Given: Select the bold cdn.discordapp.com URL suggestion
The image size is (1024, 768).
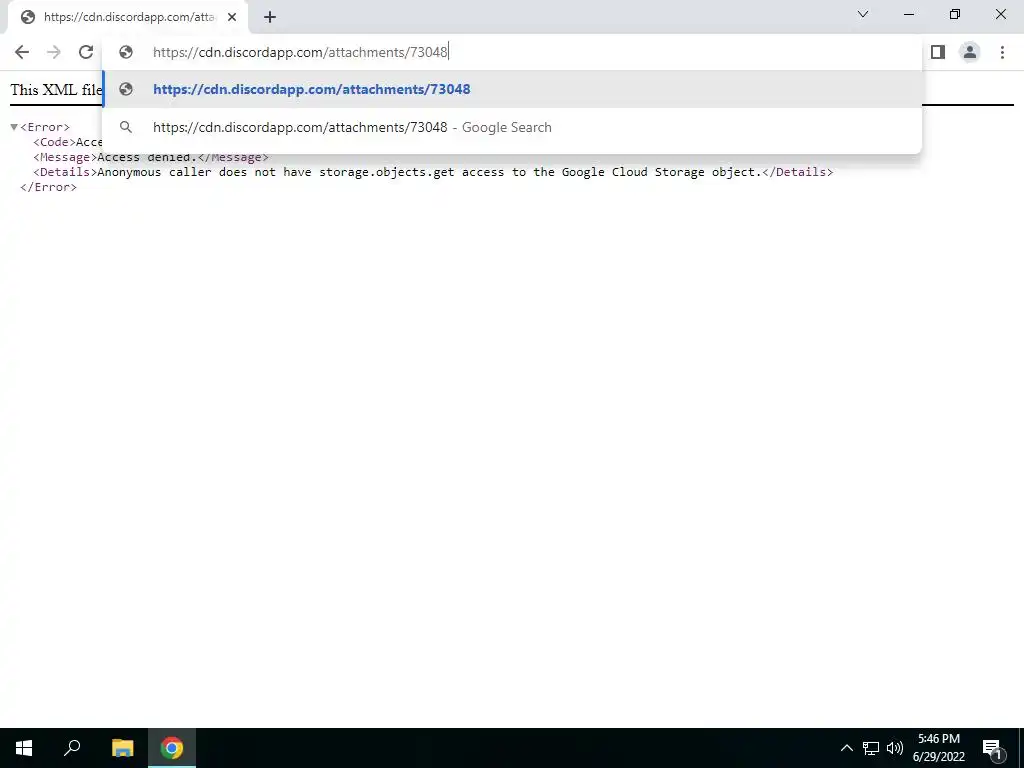Looking at the screenshot, I should coord(512,89).
